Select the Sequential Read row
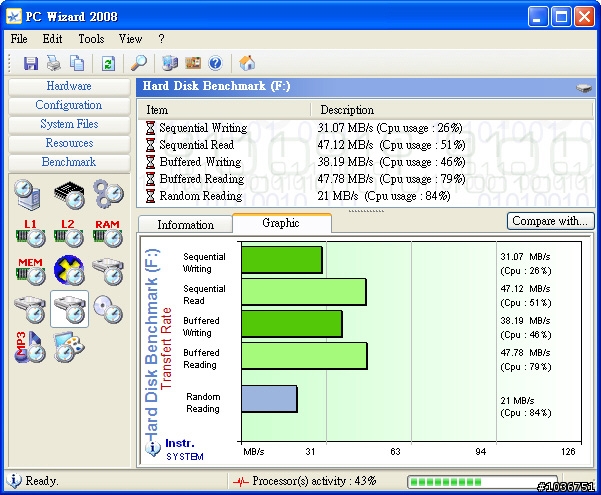Screen dimensions: 601x495 (365, 145)
